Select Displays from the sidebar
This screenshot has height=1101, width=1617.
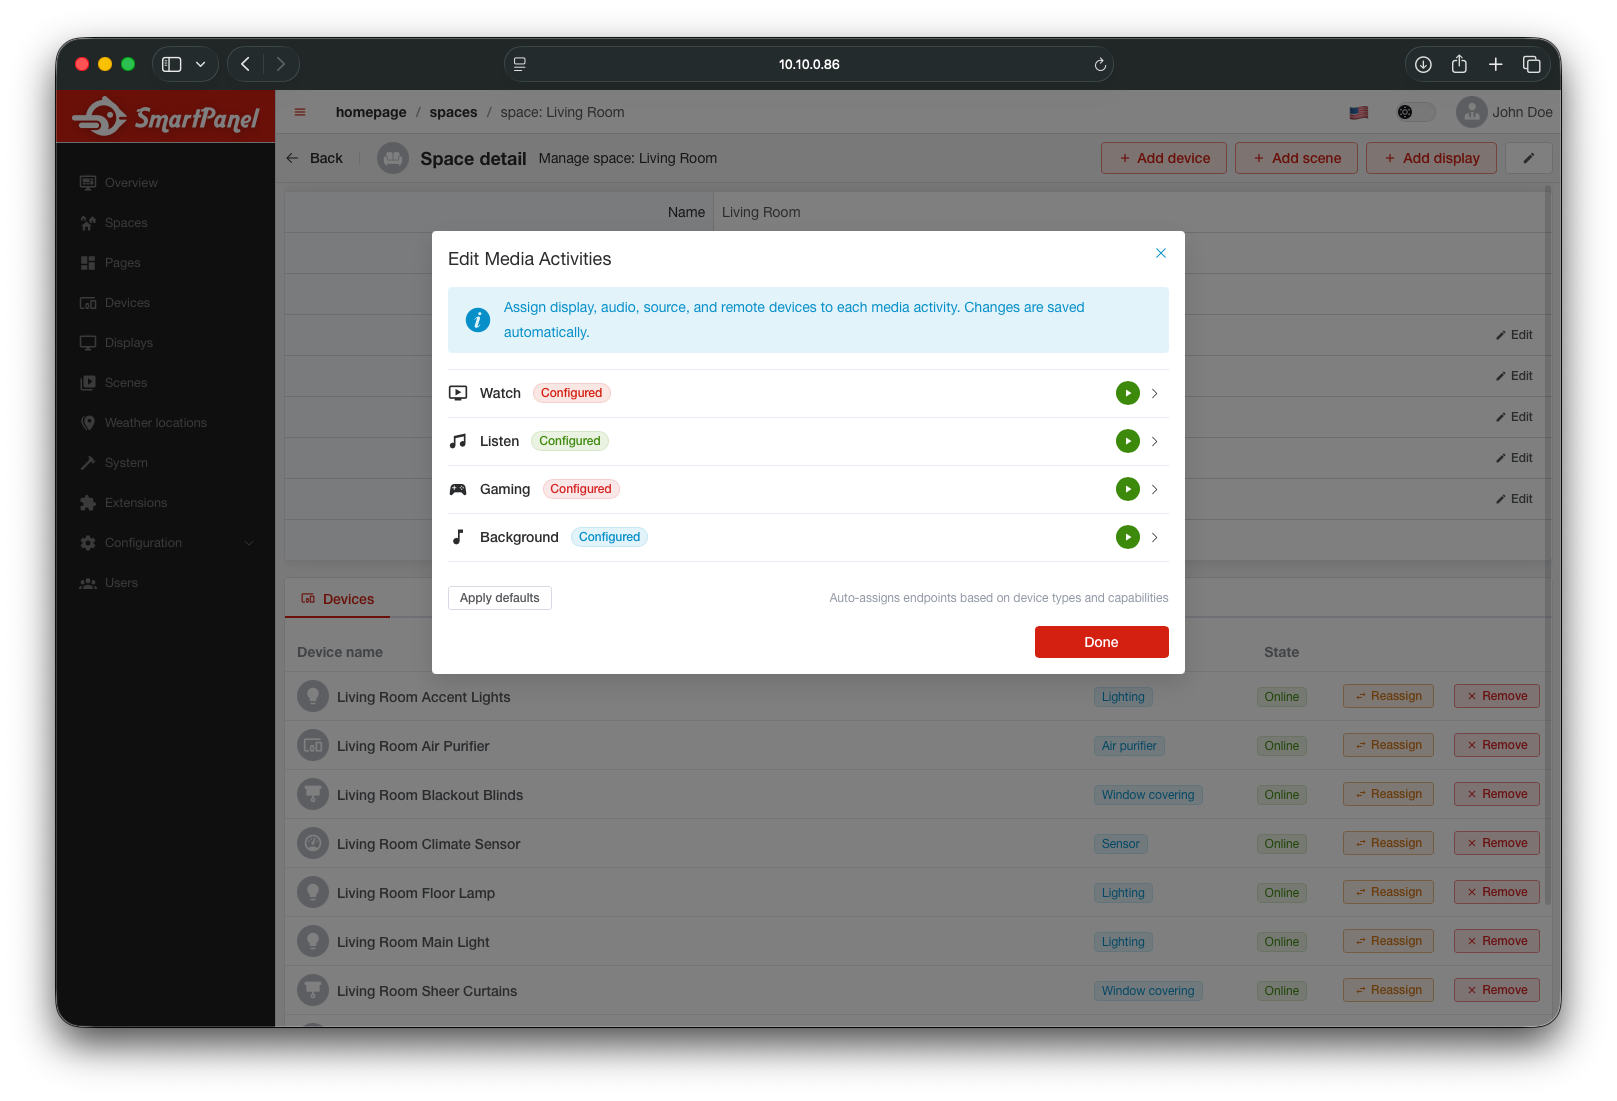click(129, 342)
